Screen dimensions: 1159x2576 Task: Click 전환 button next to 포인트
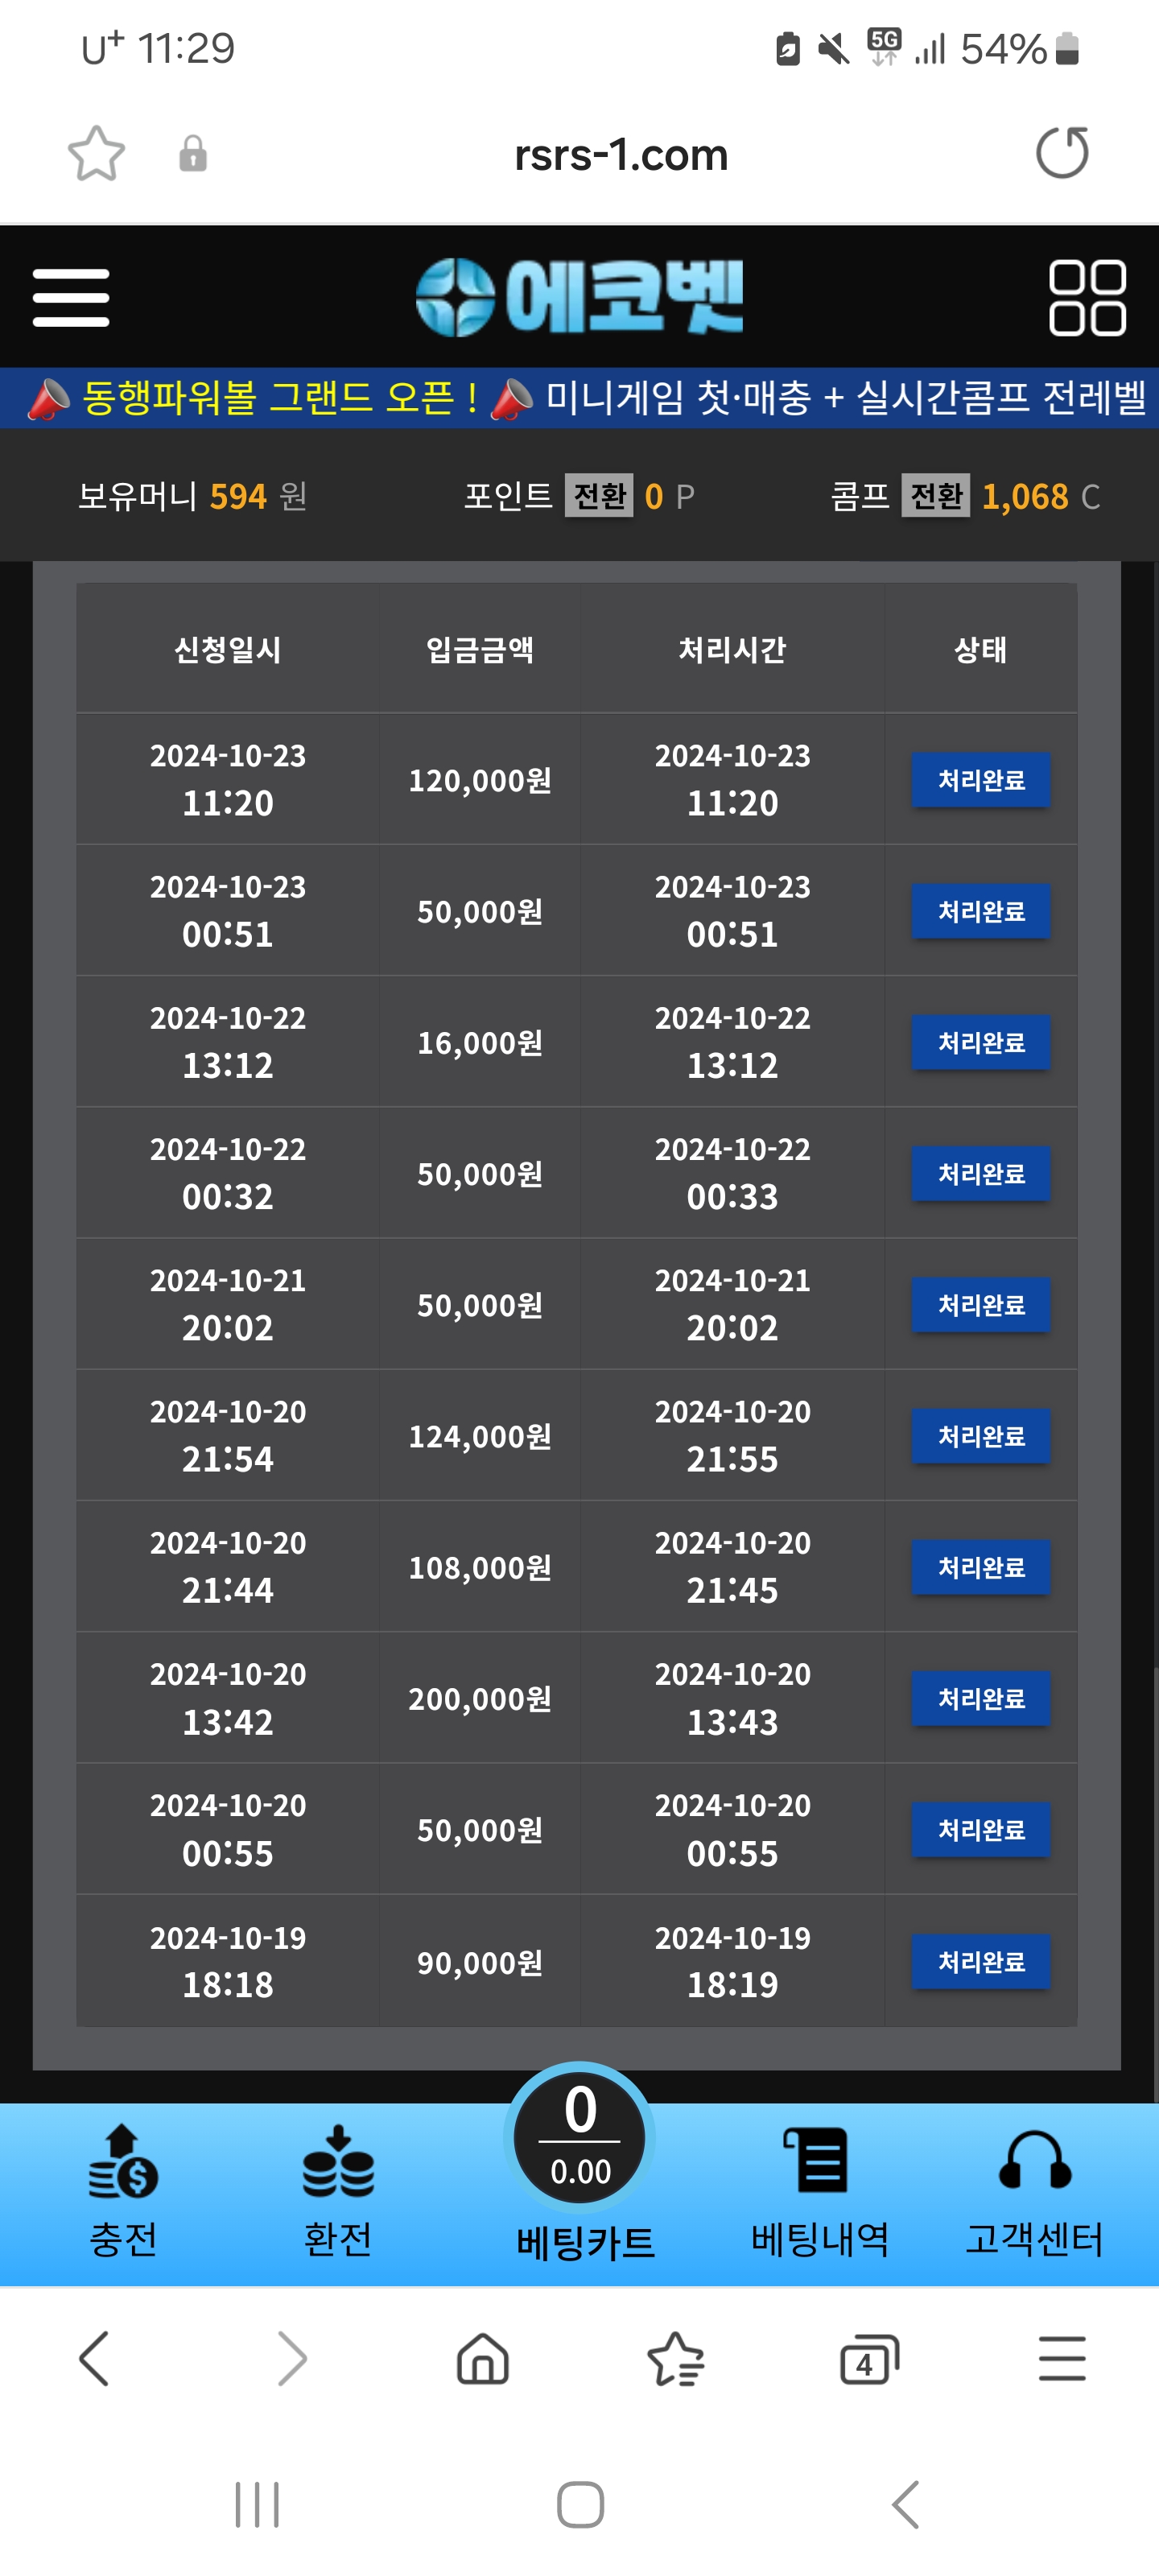(x=599, y=496)
